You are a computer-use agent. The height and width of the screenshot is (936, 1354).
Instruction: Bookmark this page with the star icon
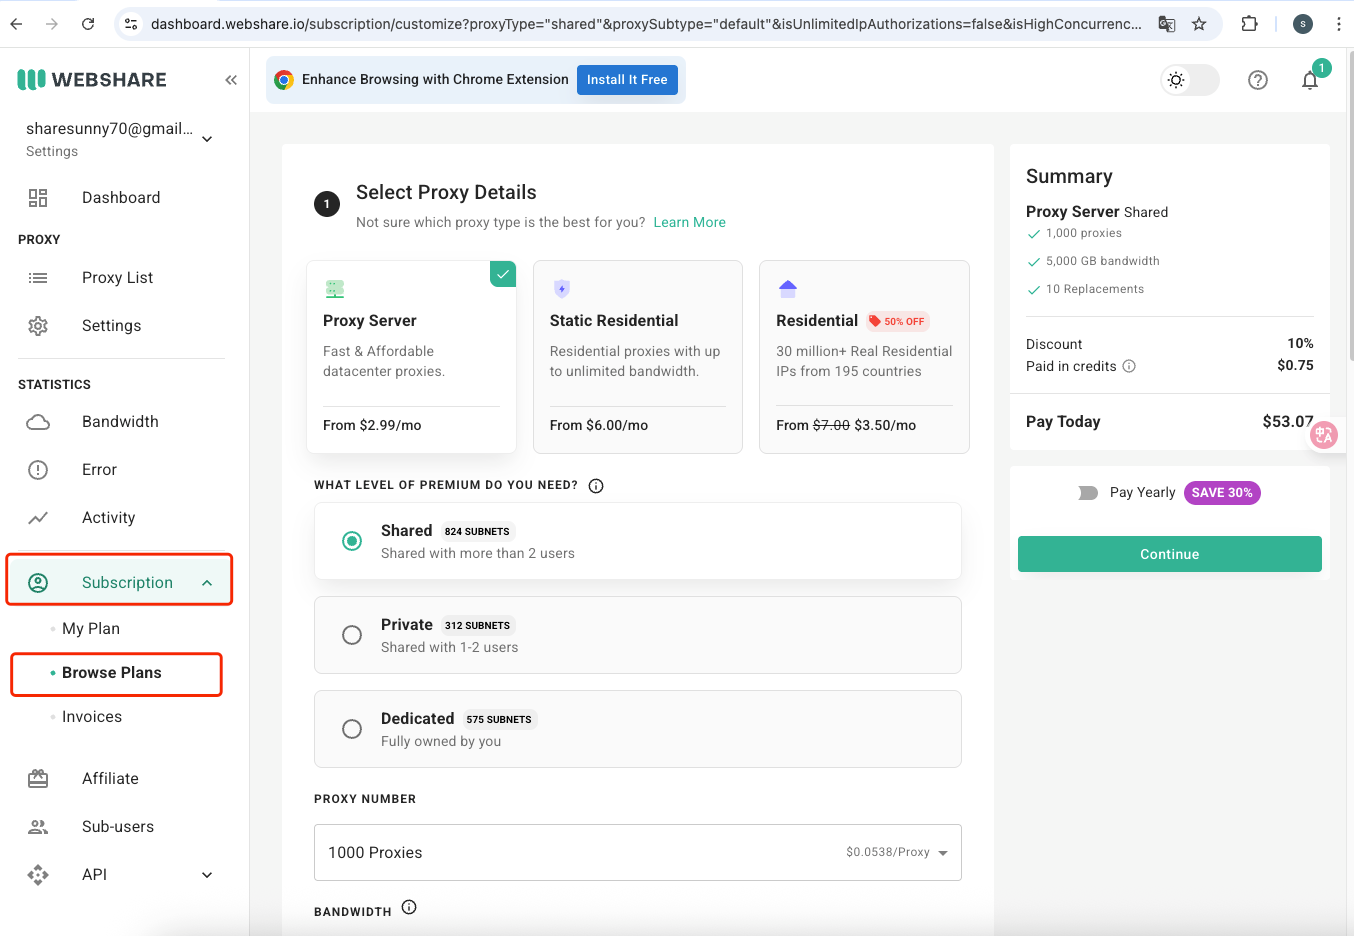point(1199,24)
